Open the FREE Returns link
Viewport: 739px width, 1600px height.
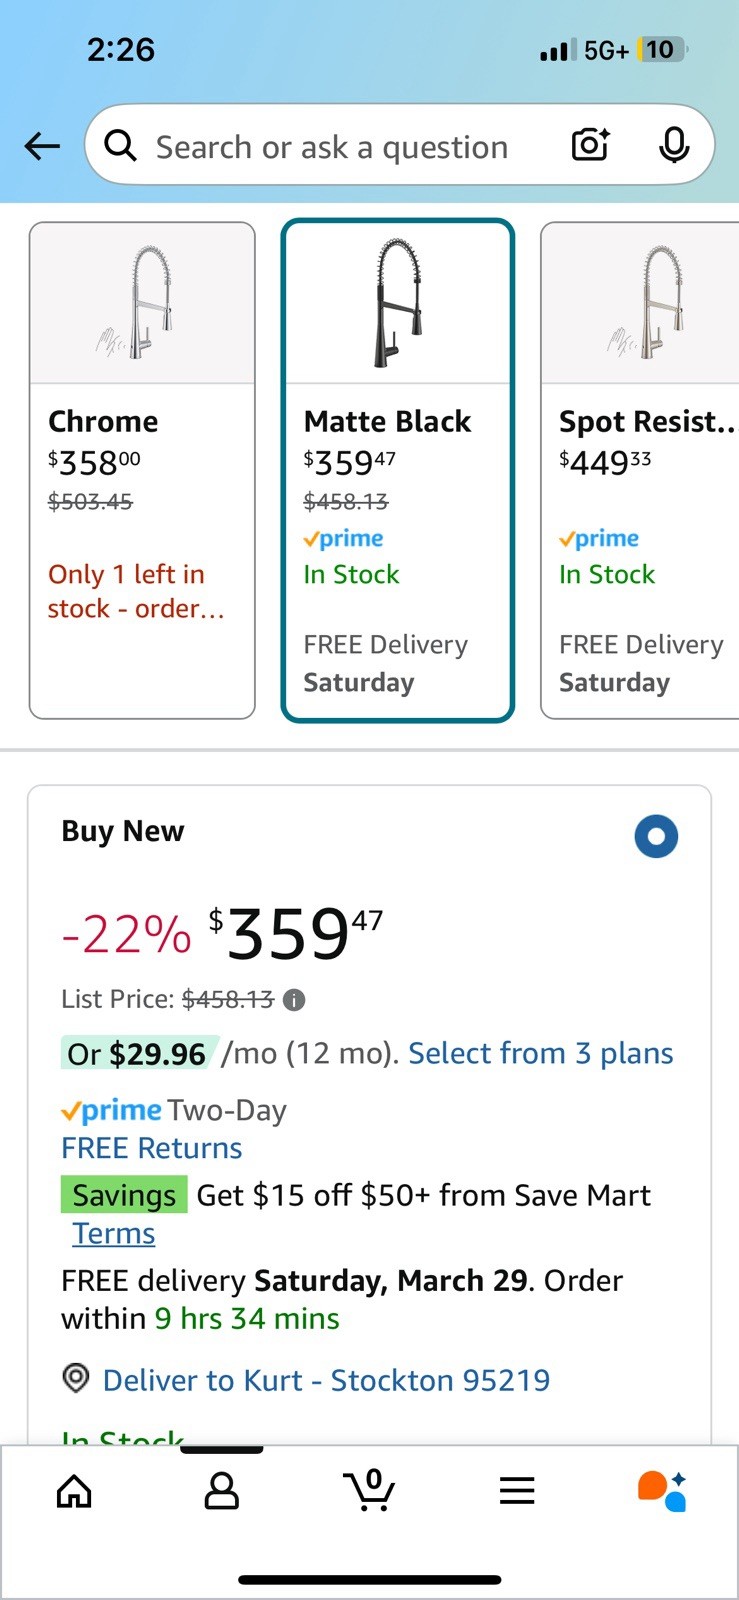pos(152,1148)
